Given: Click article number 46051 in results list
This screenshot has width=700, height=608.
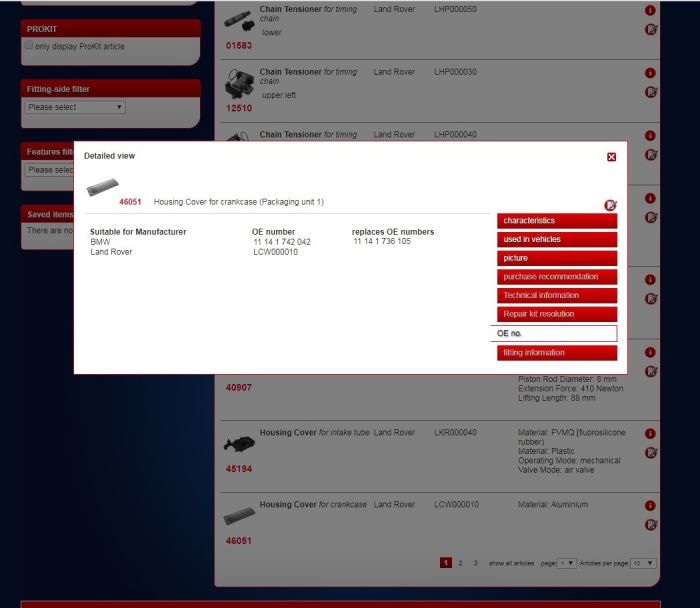Looking at the screenshot, I should click(x=239, y=541).
